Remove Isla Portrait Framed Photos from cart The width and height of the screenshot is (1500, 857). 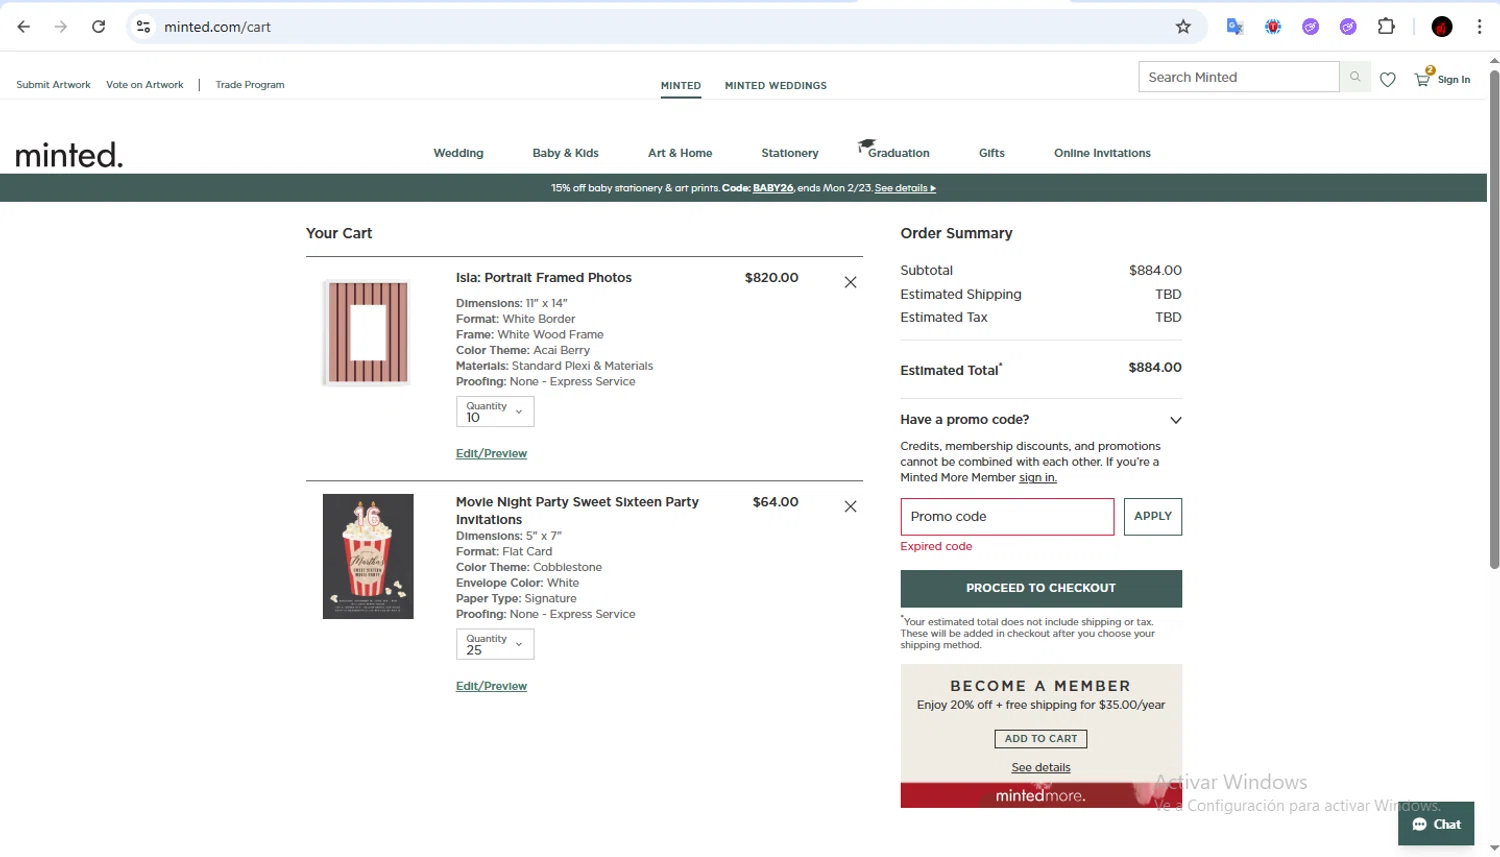click(x=850, y=282)
